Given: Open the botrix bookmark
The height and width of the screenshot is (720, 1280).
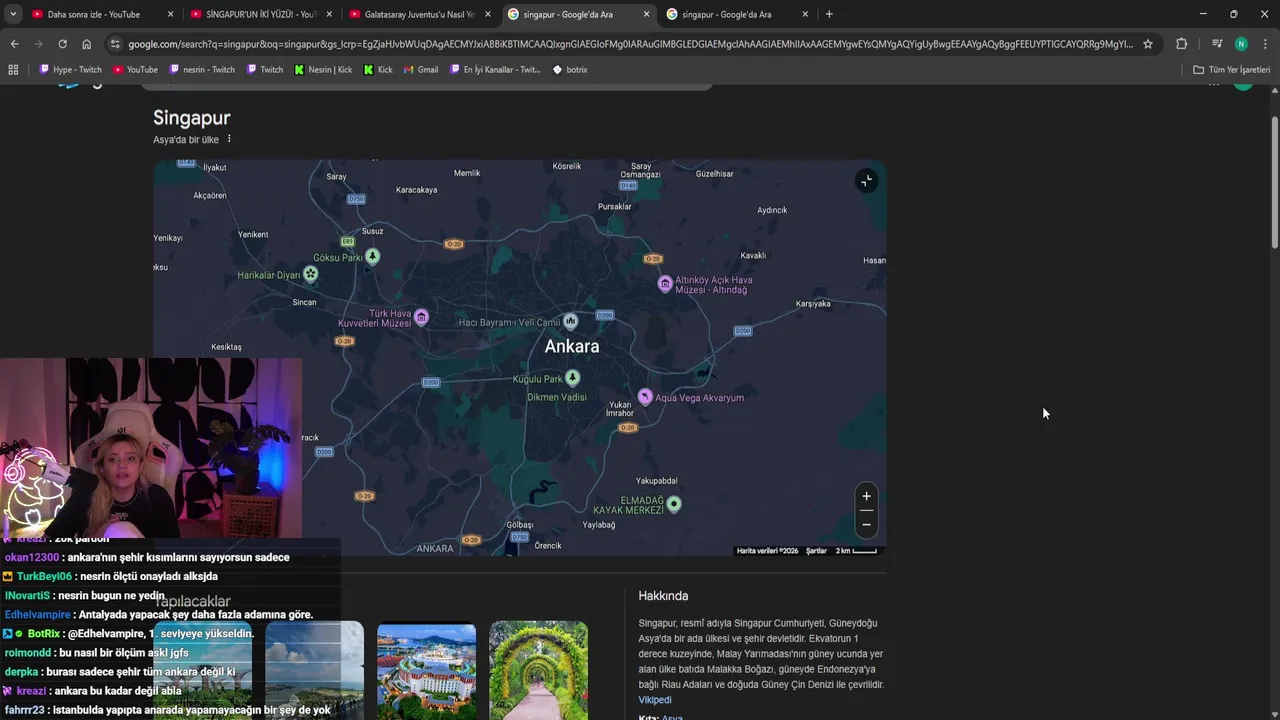Looking at the screenshot, I should click(570, 70).
